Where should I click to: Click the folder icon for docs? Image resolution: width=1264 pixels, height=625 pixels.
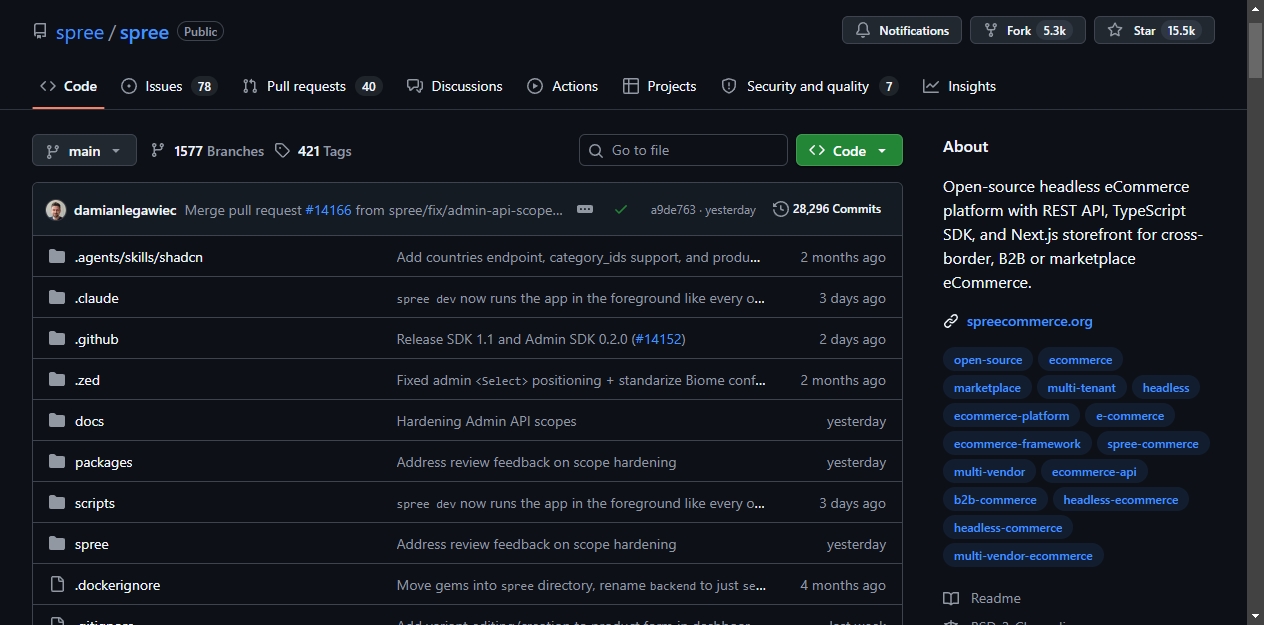[x=57, y=421]
